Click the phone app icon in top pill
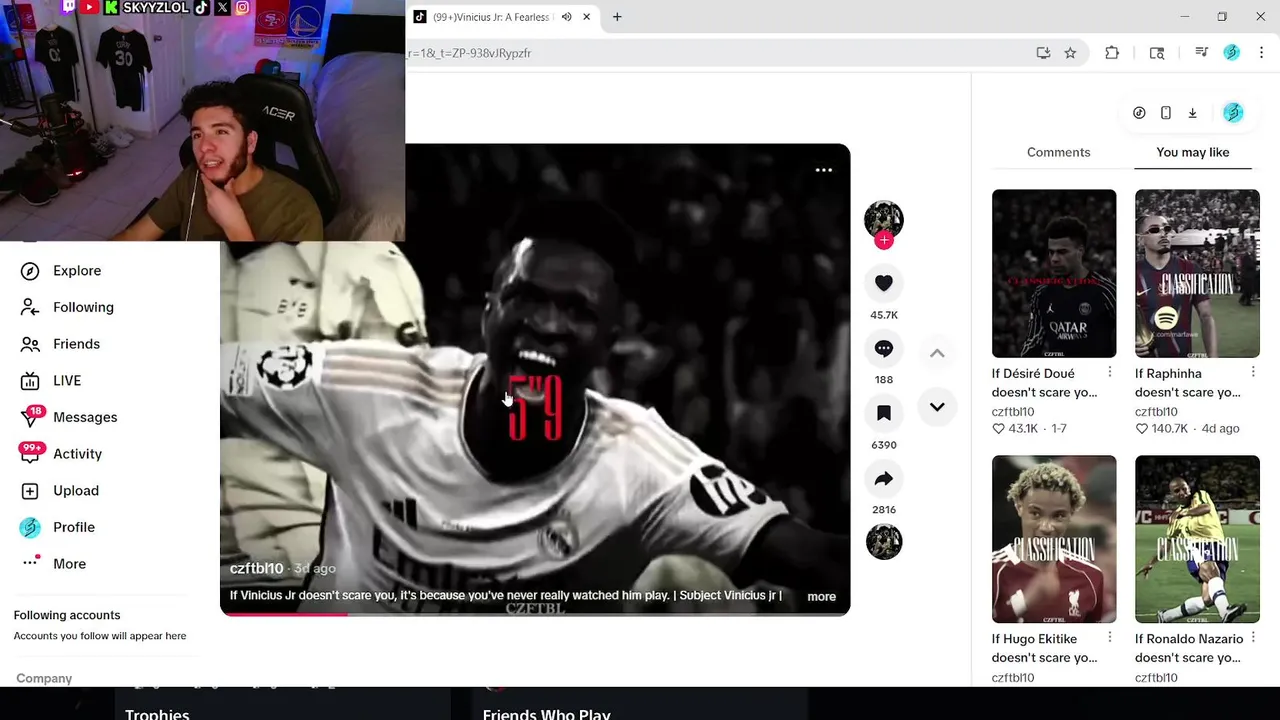 [1166, 113]
